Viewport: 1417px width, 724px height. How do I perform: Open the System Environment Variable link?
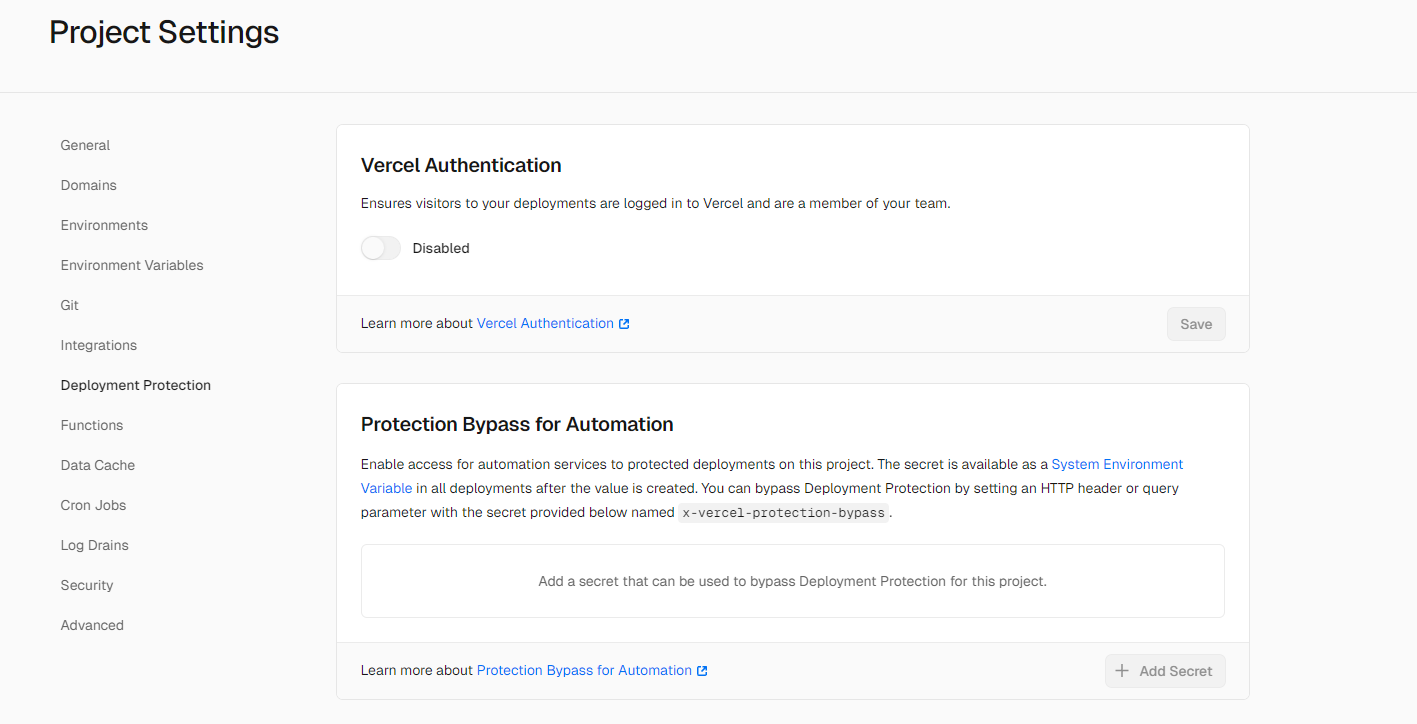point(1117,464)
